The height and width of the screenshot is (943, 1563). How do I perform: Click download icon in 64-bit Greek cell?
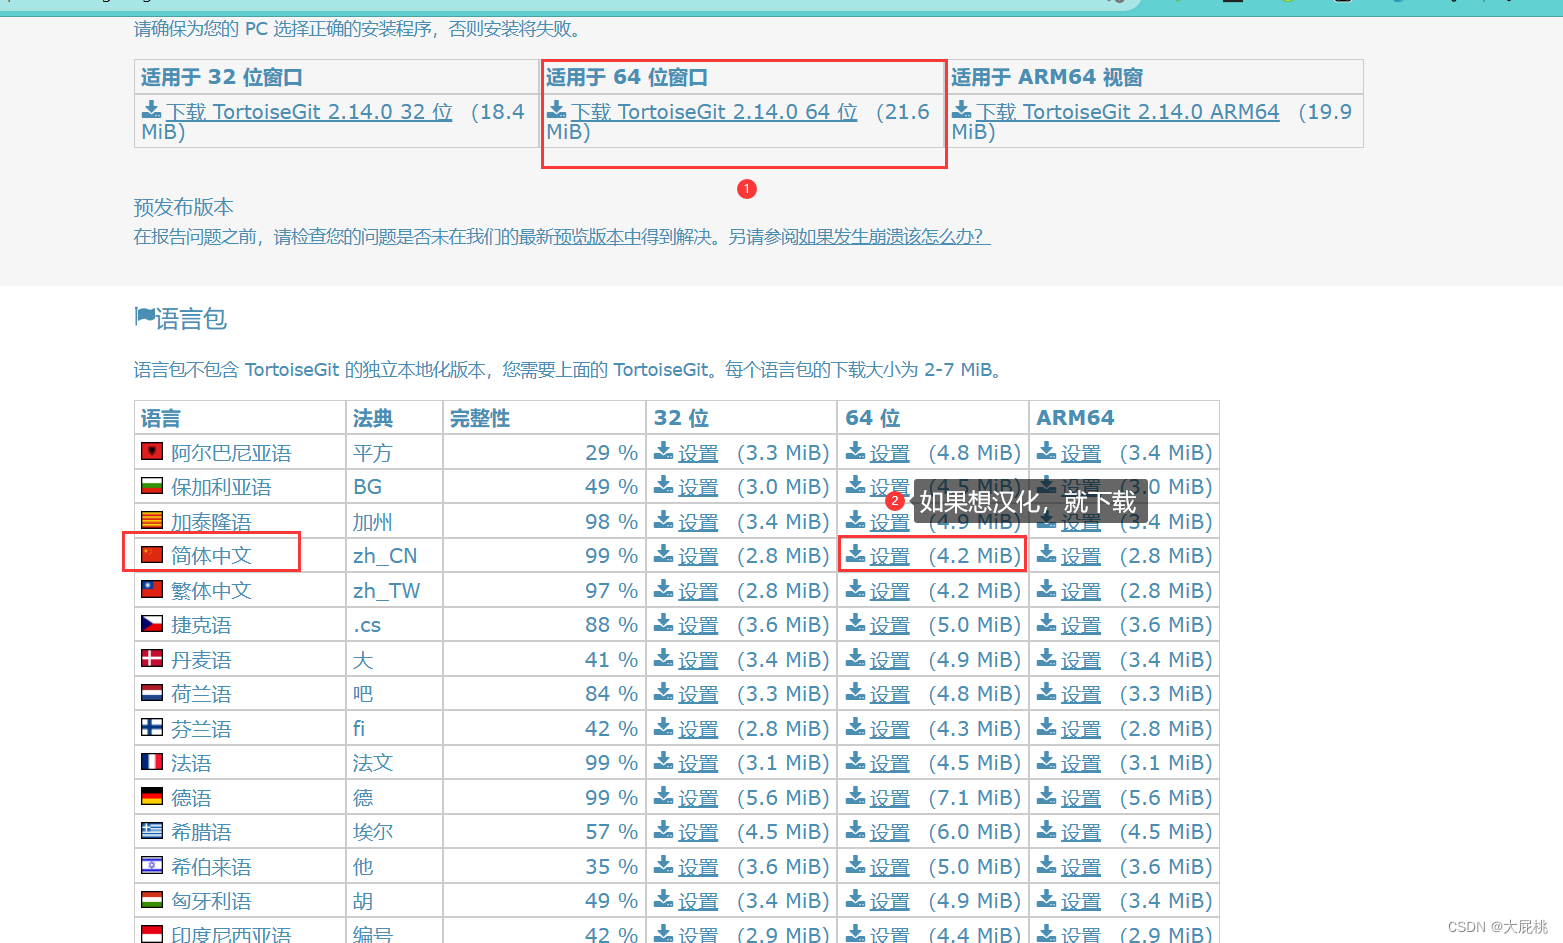coord(856,829)
